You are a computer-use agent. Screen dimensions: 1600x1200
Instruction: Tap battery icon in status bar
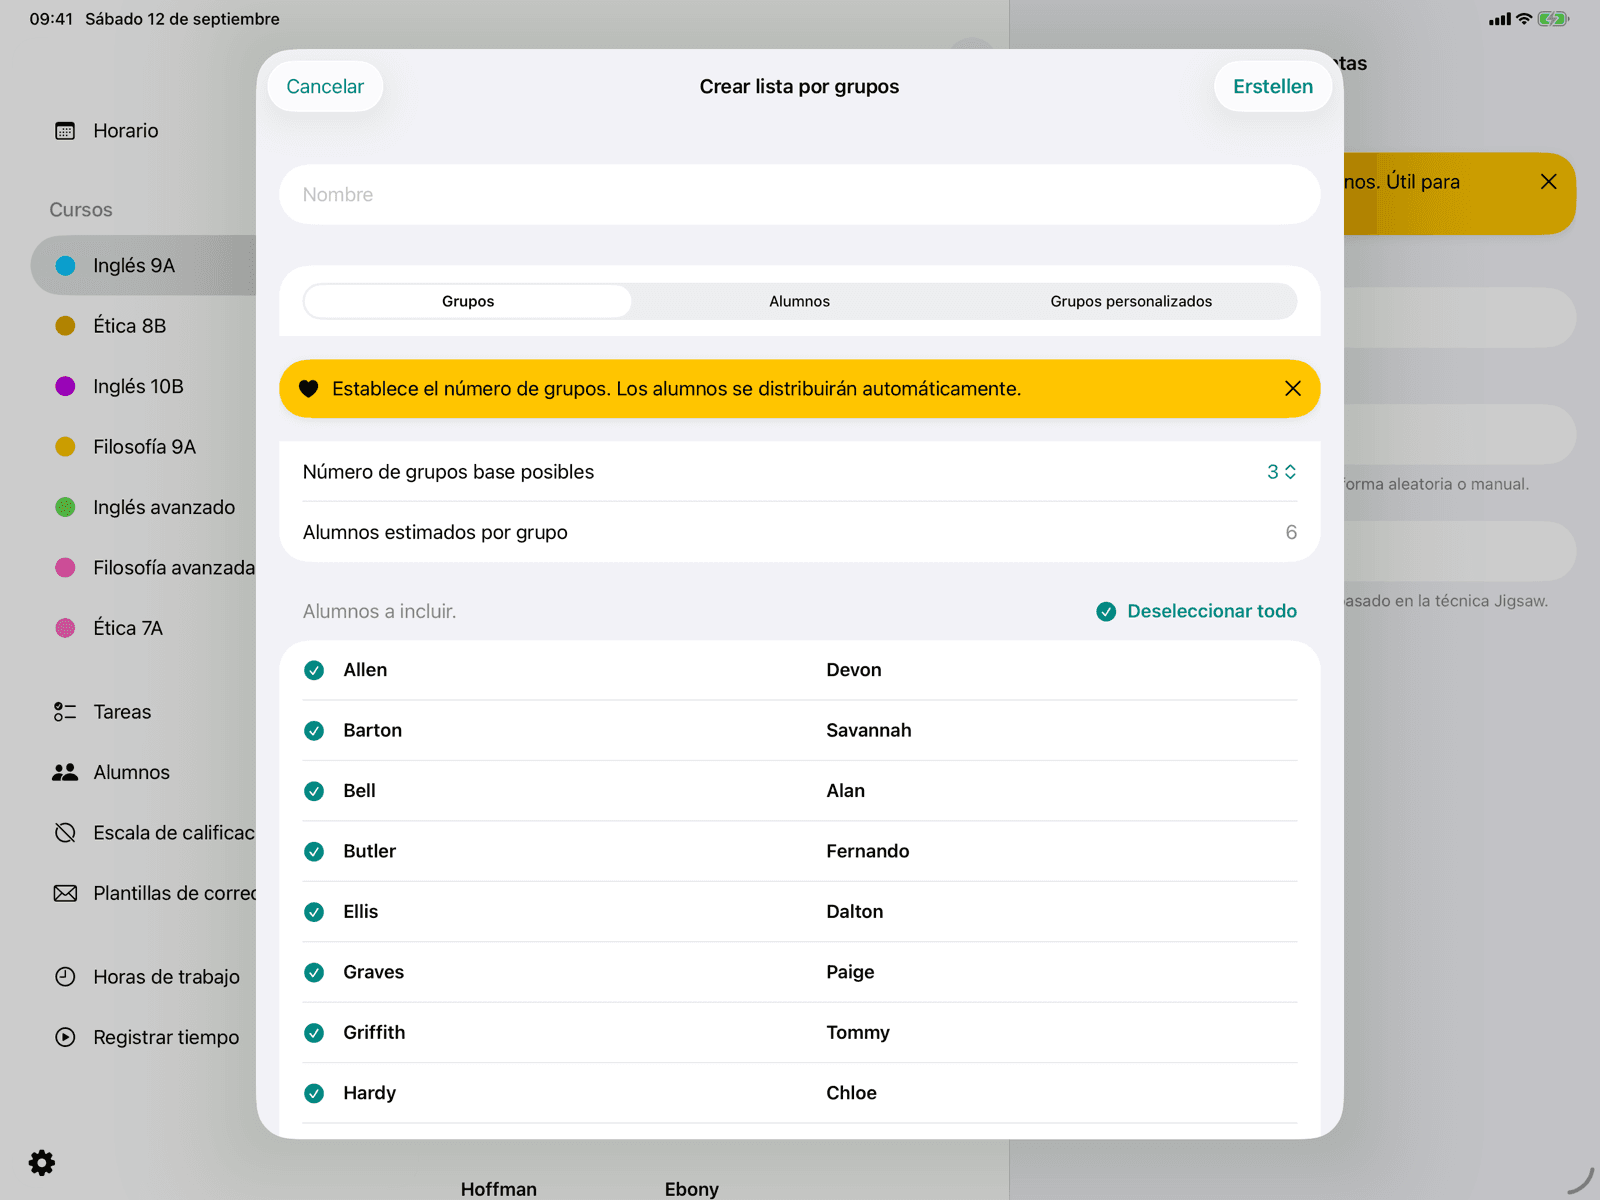pos(1553,19)
